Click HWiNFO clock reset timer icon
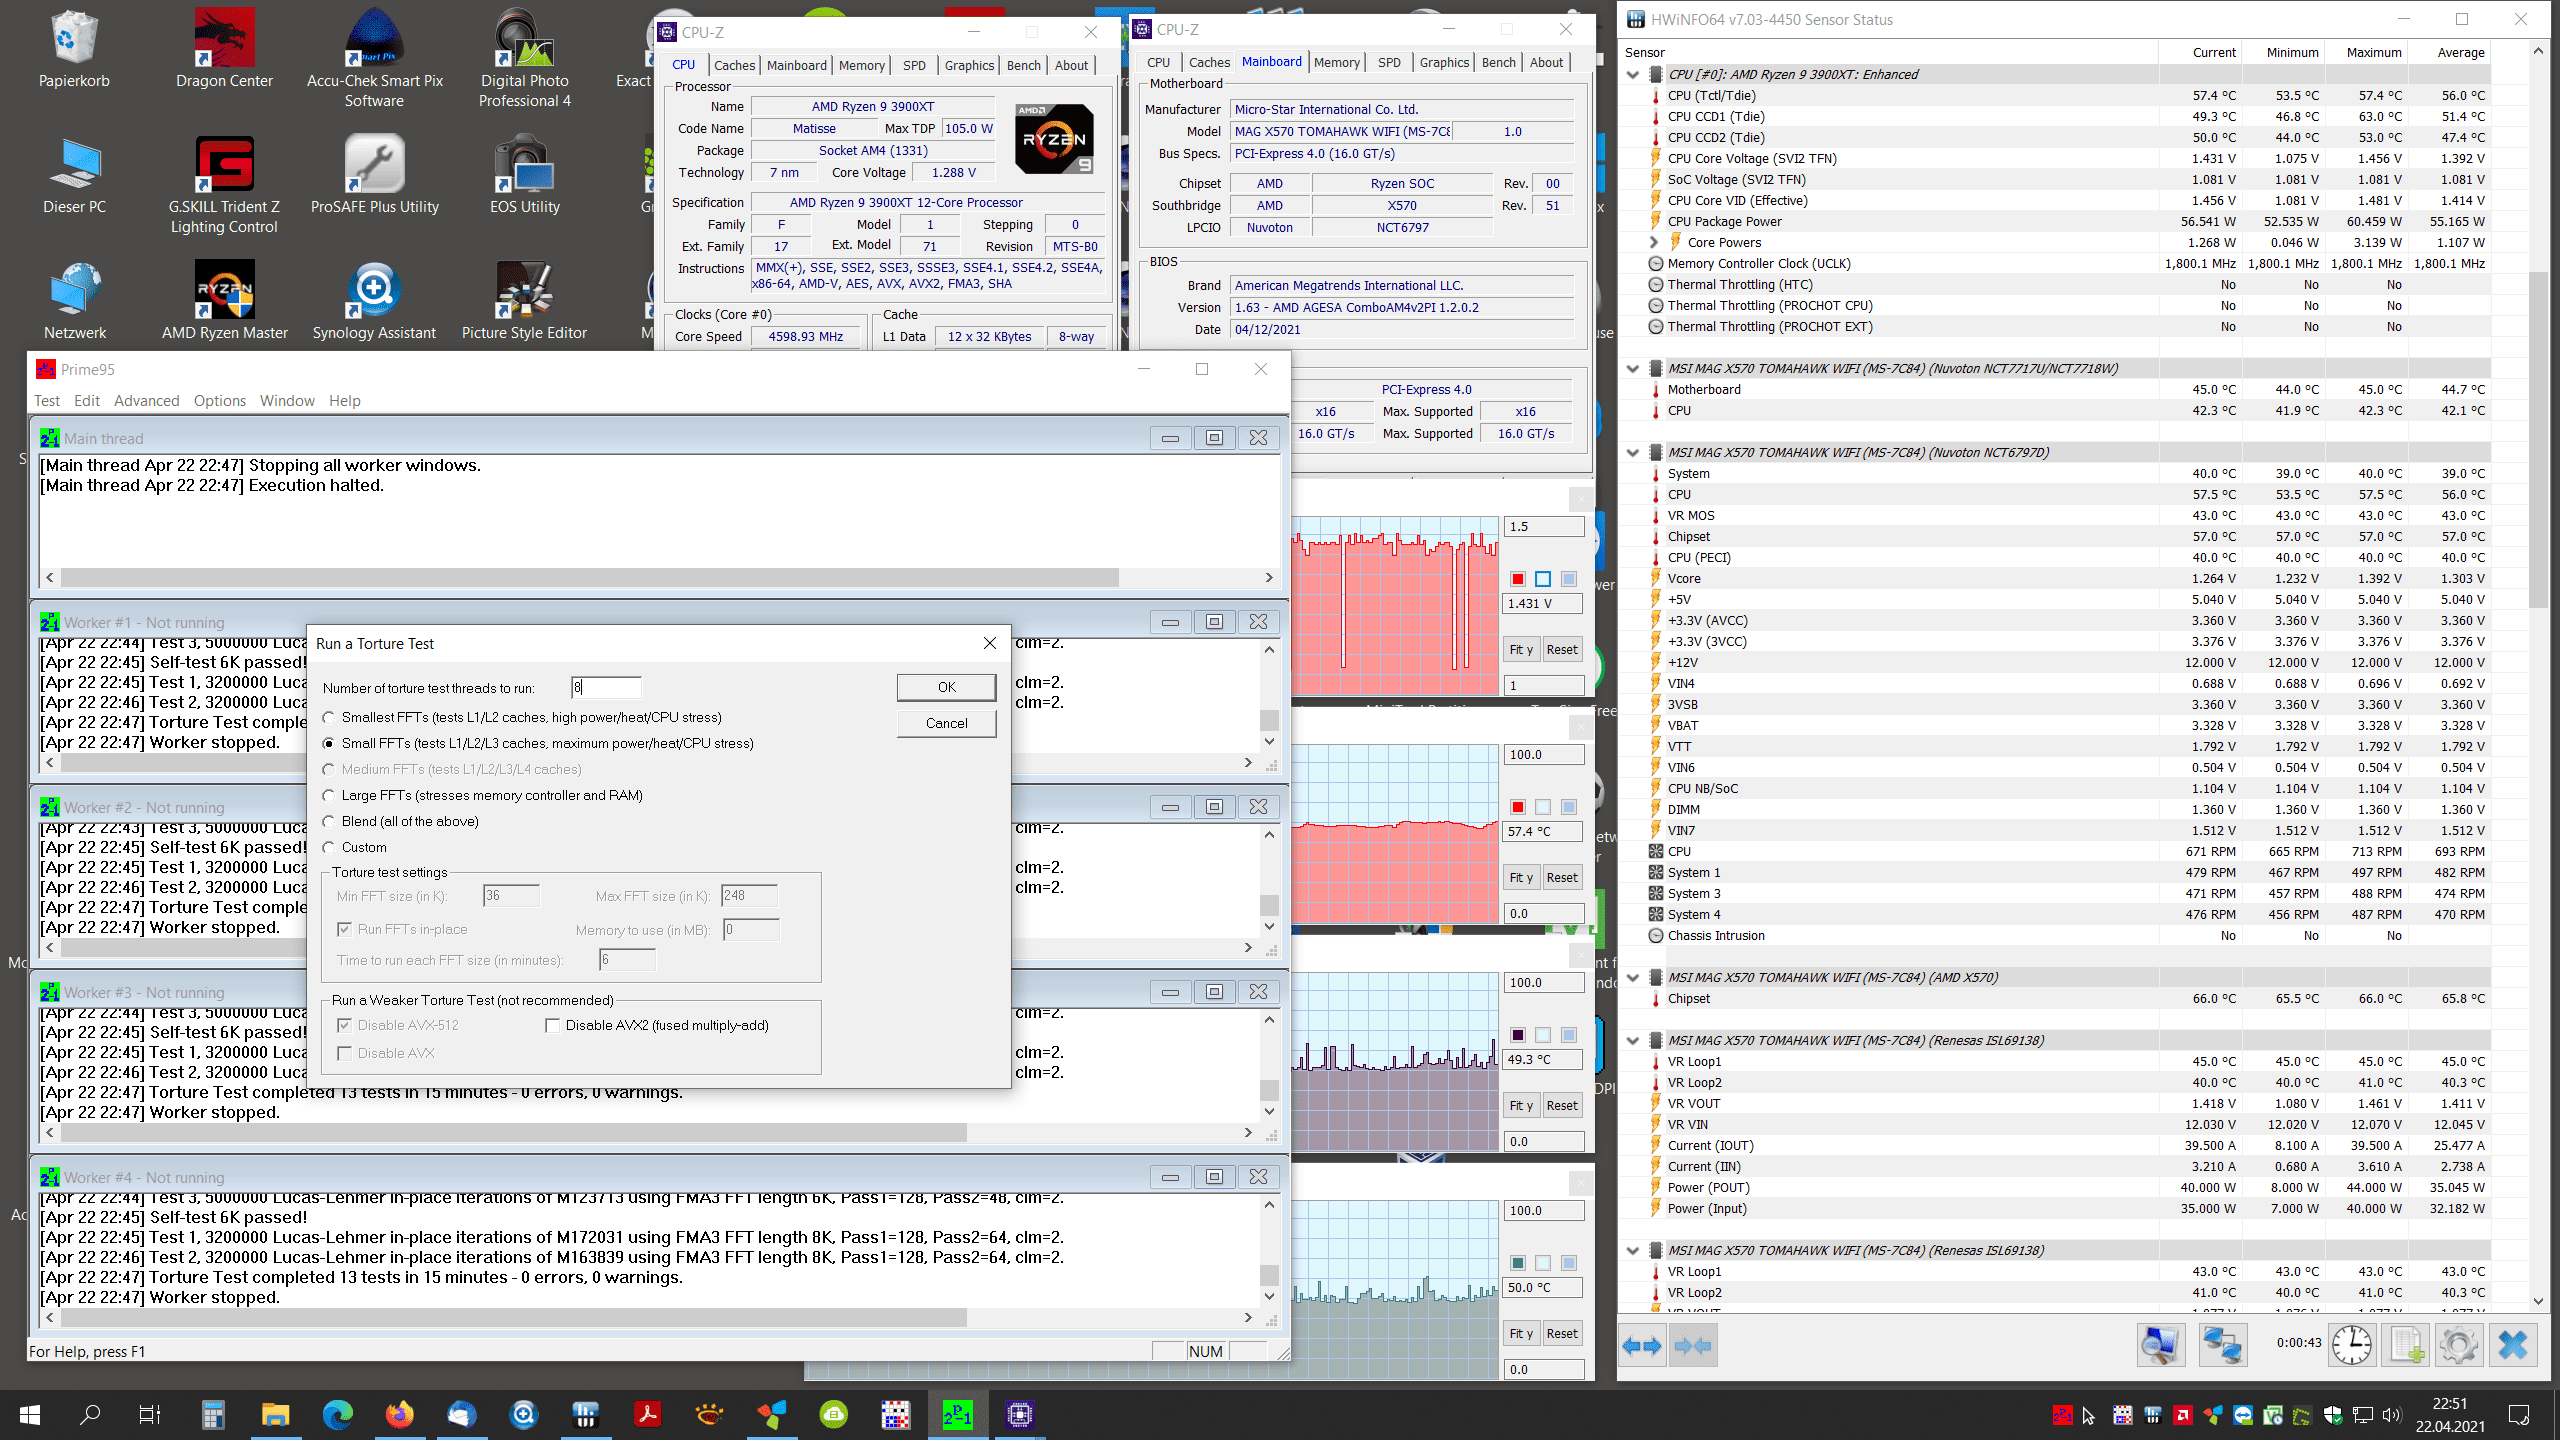 pos(2352,1345)
